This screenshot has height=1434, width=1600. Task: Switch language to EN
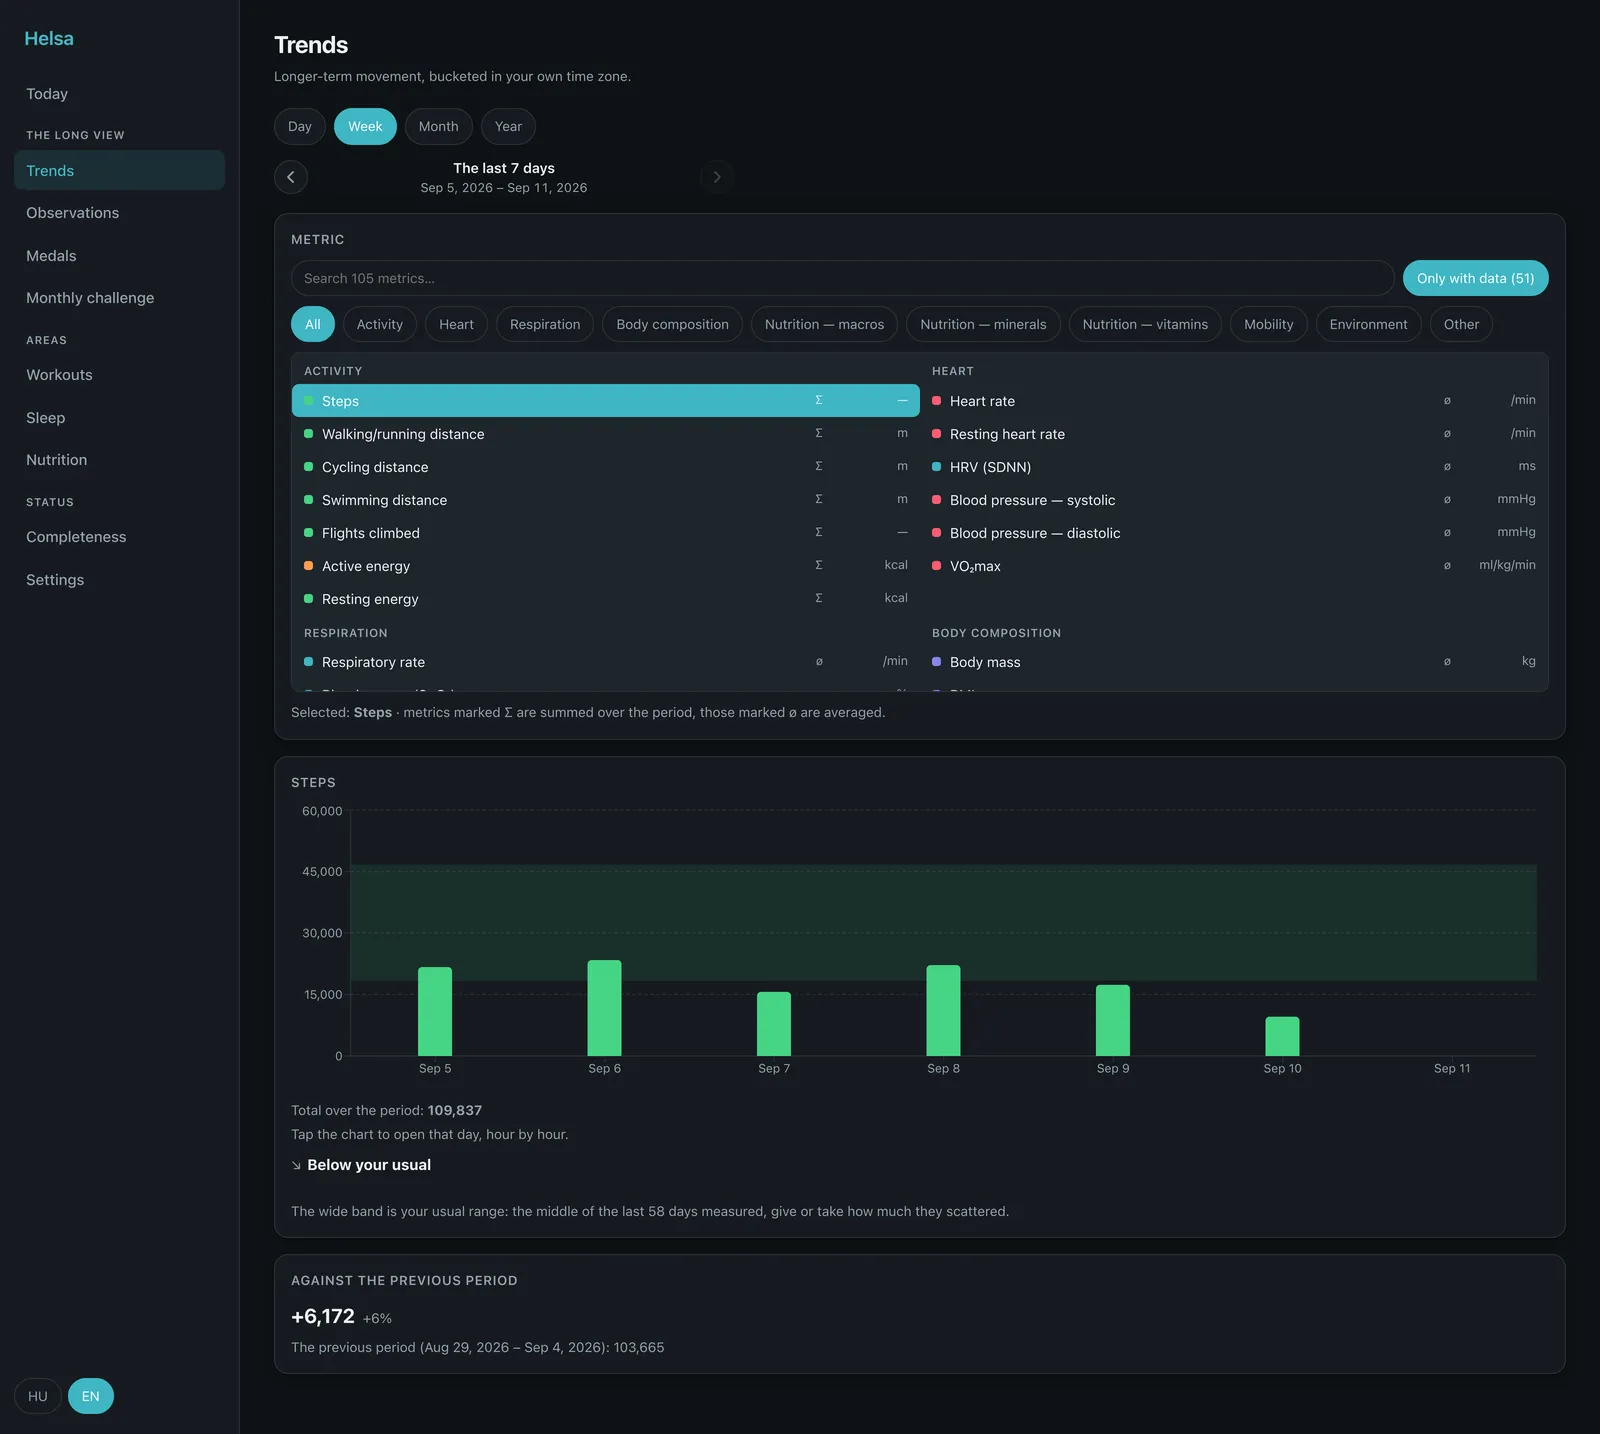point(91,1396)
